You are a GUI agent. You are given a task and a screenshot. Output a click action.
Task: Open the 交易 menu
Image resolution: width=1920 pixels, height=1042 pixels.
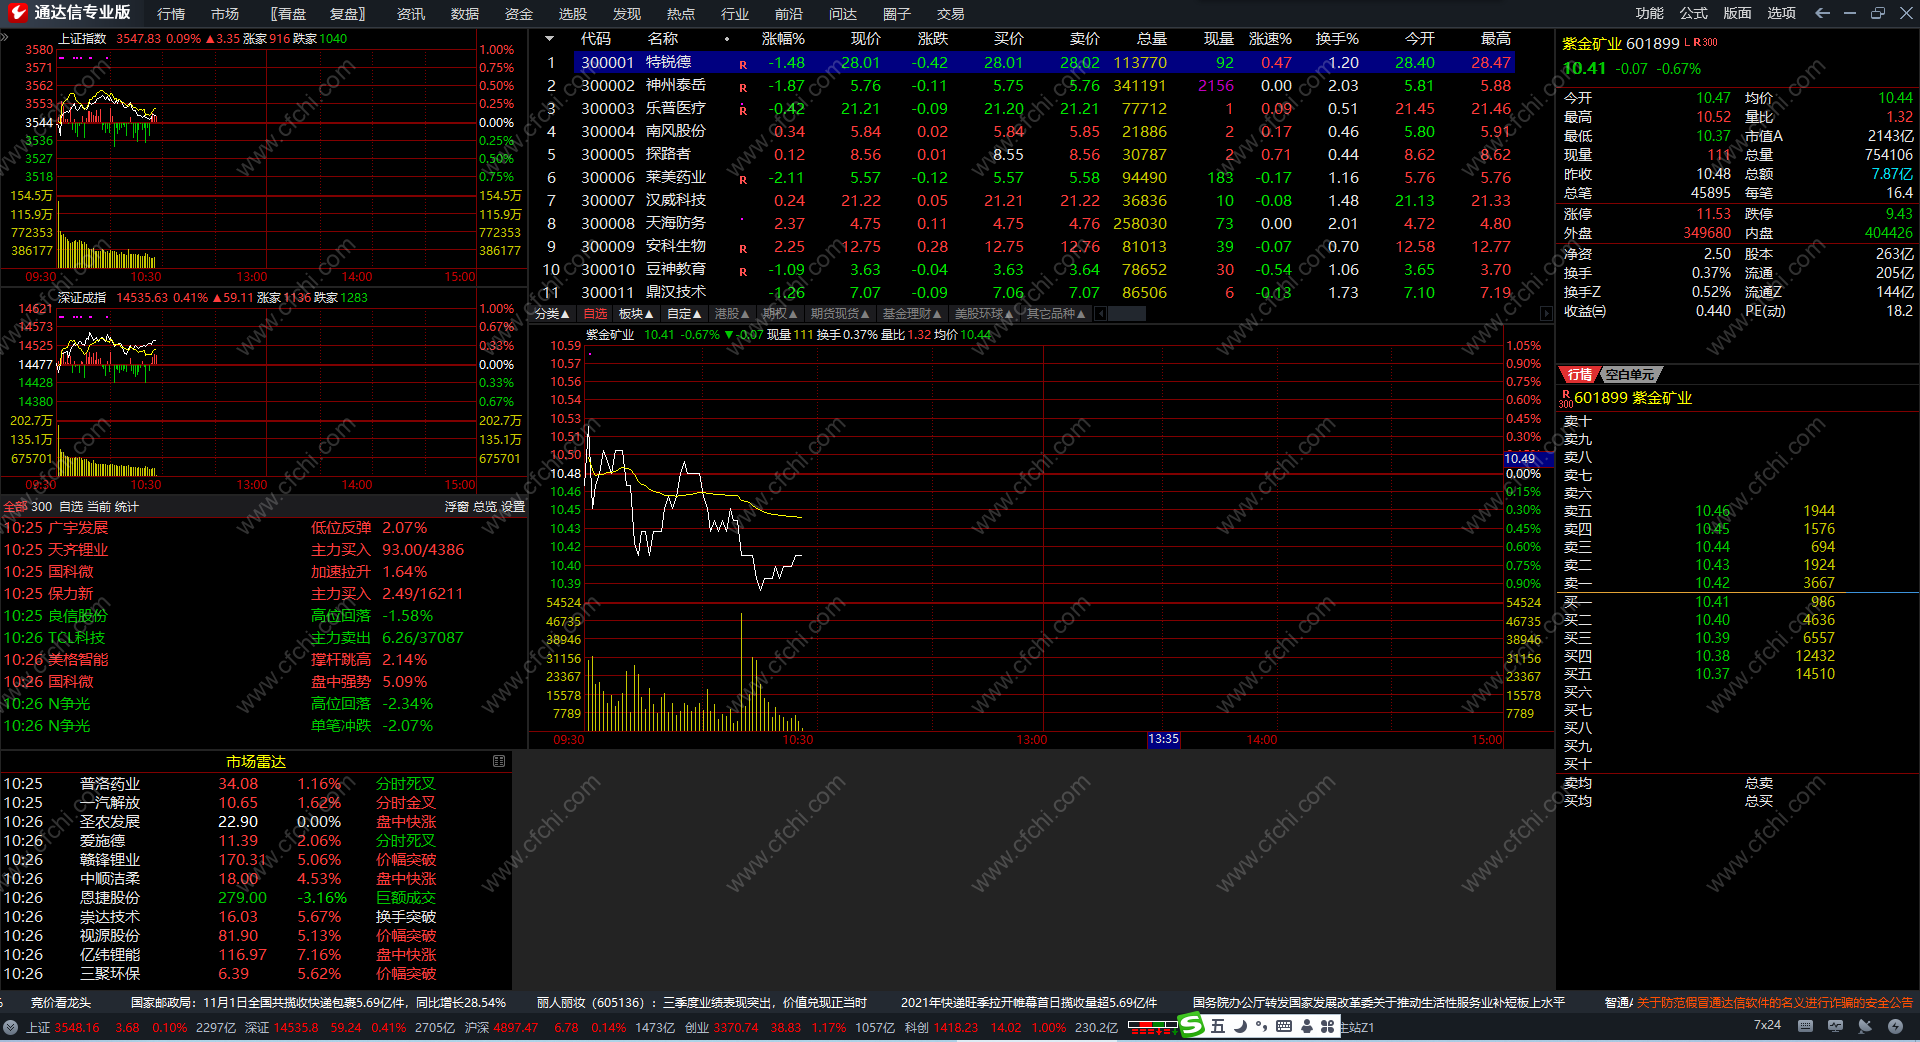coord(951,14)
